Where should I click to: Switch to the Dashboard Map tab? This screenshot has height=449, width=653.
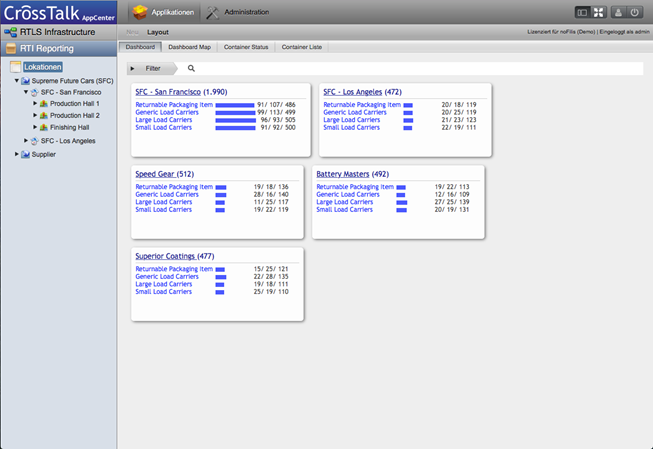point(187,47)
